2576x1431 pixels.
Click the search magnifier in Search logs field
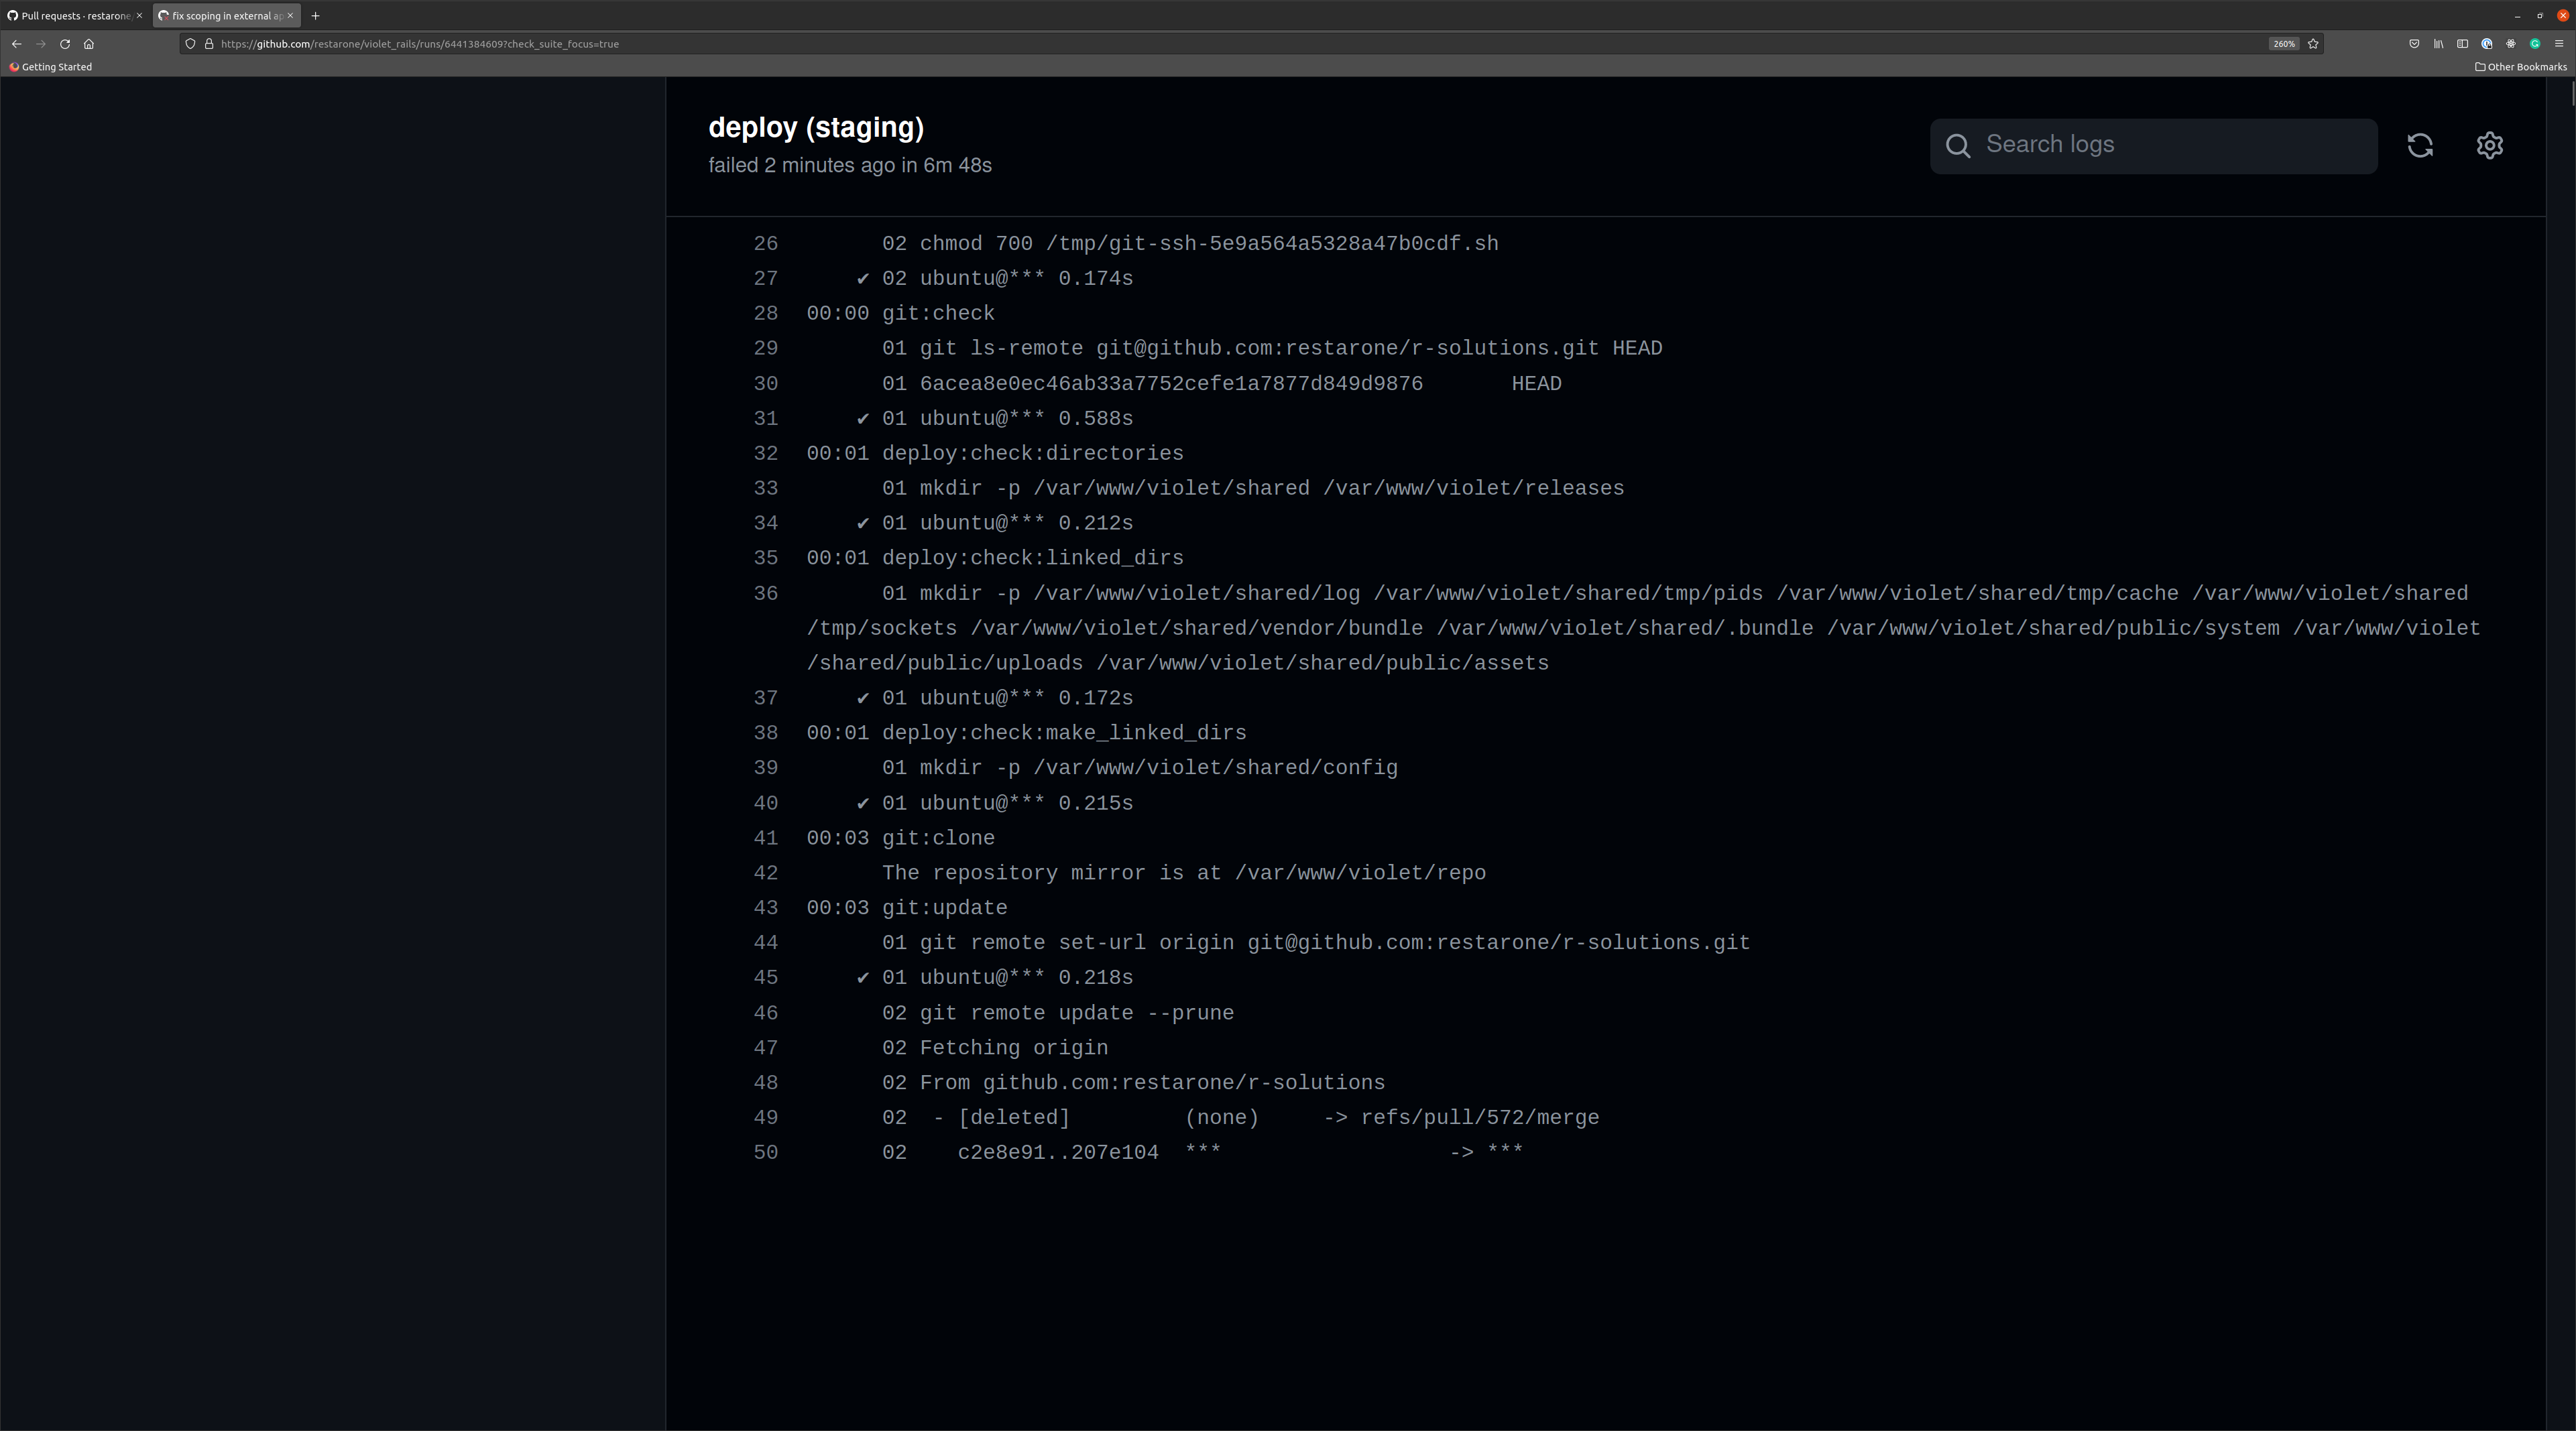click(1958, 145)
